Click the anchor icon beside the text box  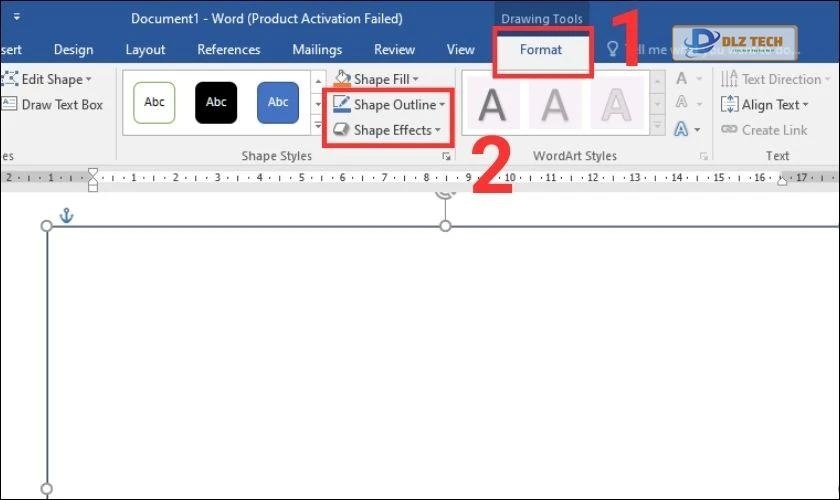click(67, 215)
